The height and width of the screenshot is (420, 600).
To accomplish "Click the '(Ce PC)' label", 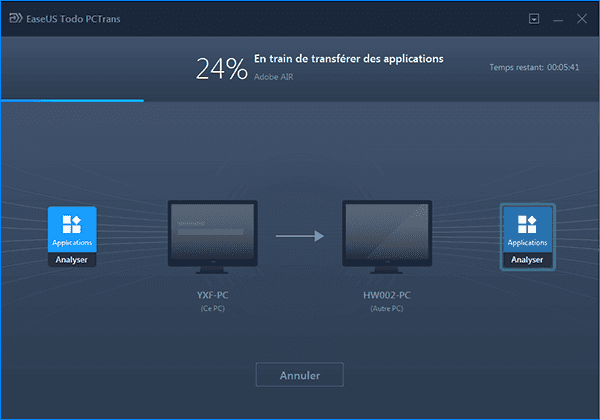I will point(212,308).
